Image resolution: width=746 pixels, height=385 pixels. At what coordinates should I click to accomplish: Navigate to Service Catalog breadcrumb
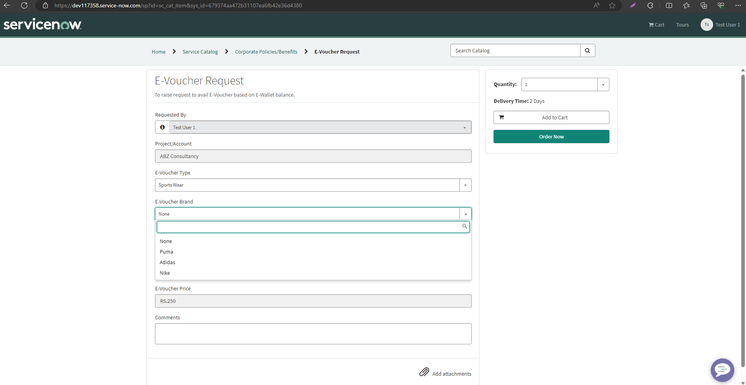200,51
